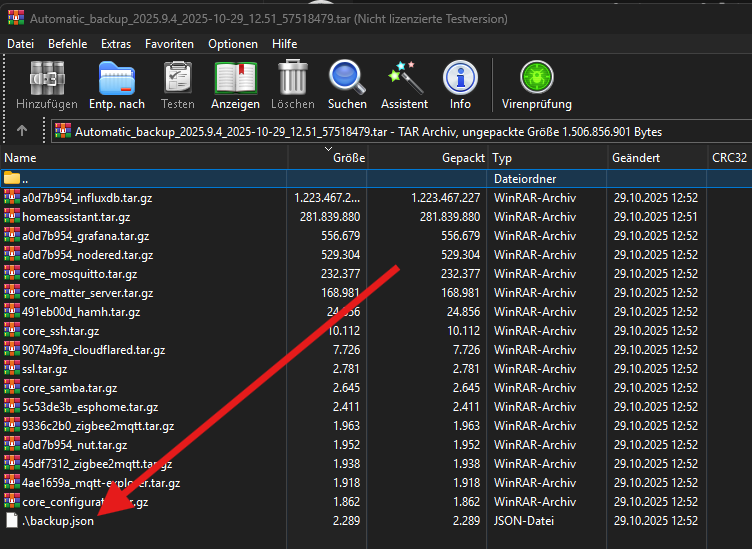
Task: Open the Optionen menu
Action: pyautogui.click(x=233, y=44)
